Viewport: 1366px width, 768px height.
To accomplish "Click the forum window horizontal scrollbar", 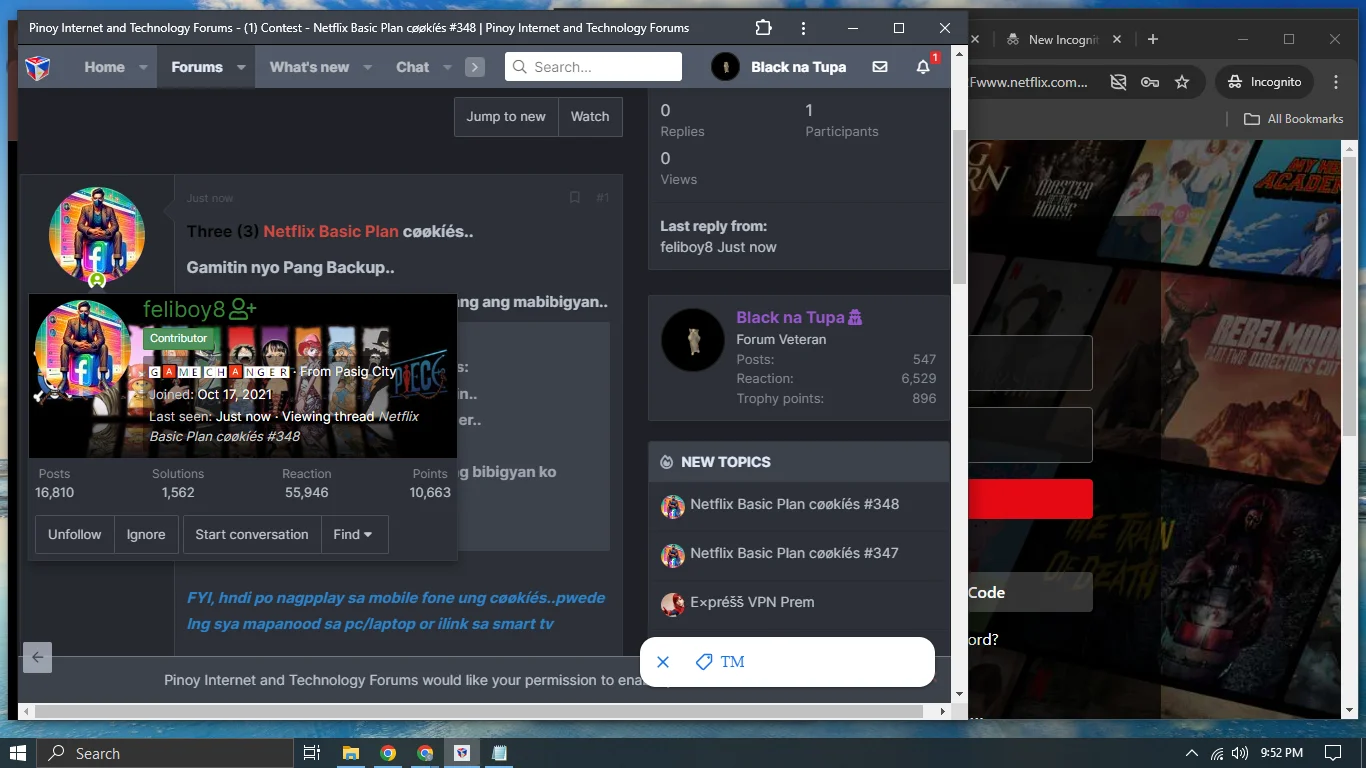I will (479, 711).
